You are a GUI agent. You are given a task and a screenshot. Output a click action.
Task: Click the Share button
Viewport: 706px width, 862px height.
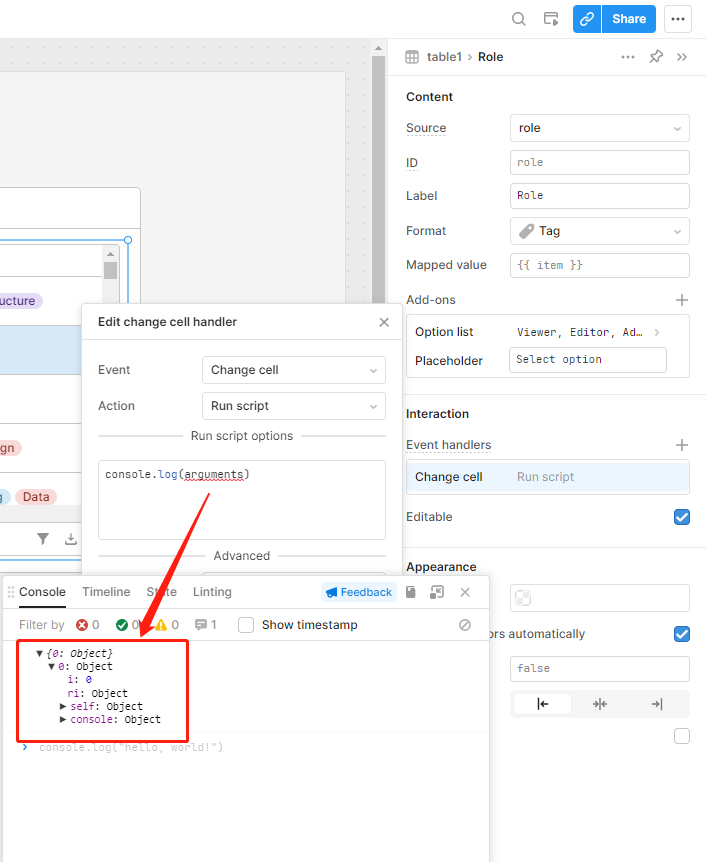coord(629,19)
